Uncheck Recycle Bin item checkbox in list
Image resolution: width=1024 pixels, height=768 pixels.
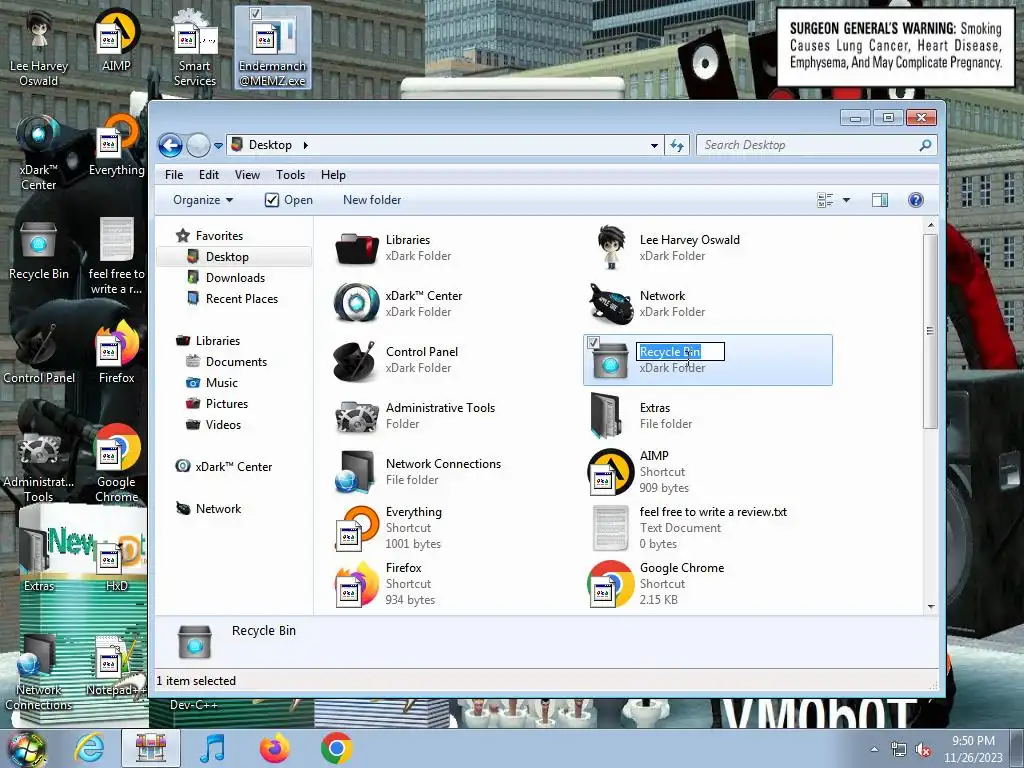tap(593, 342)
